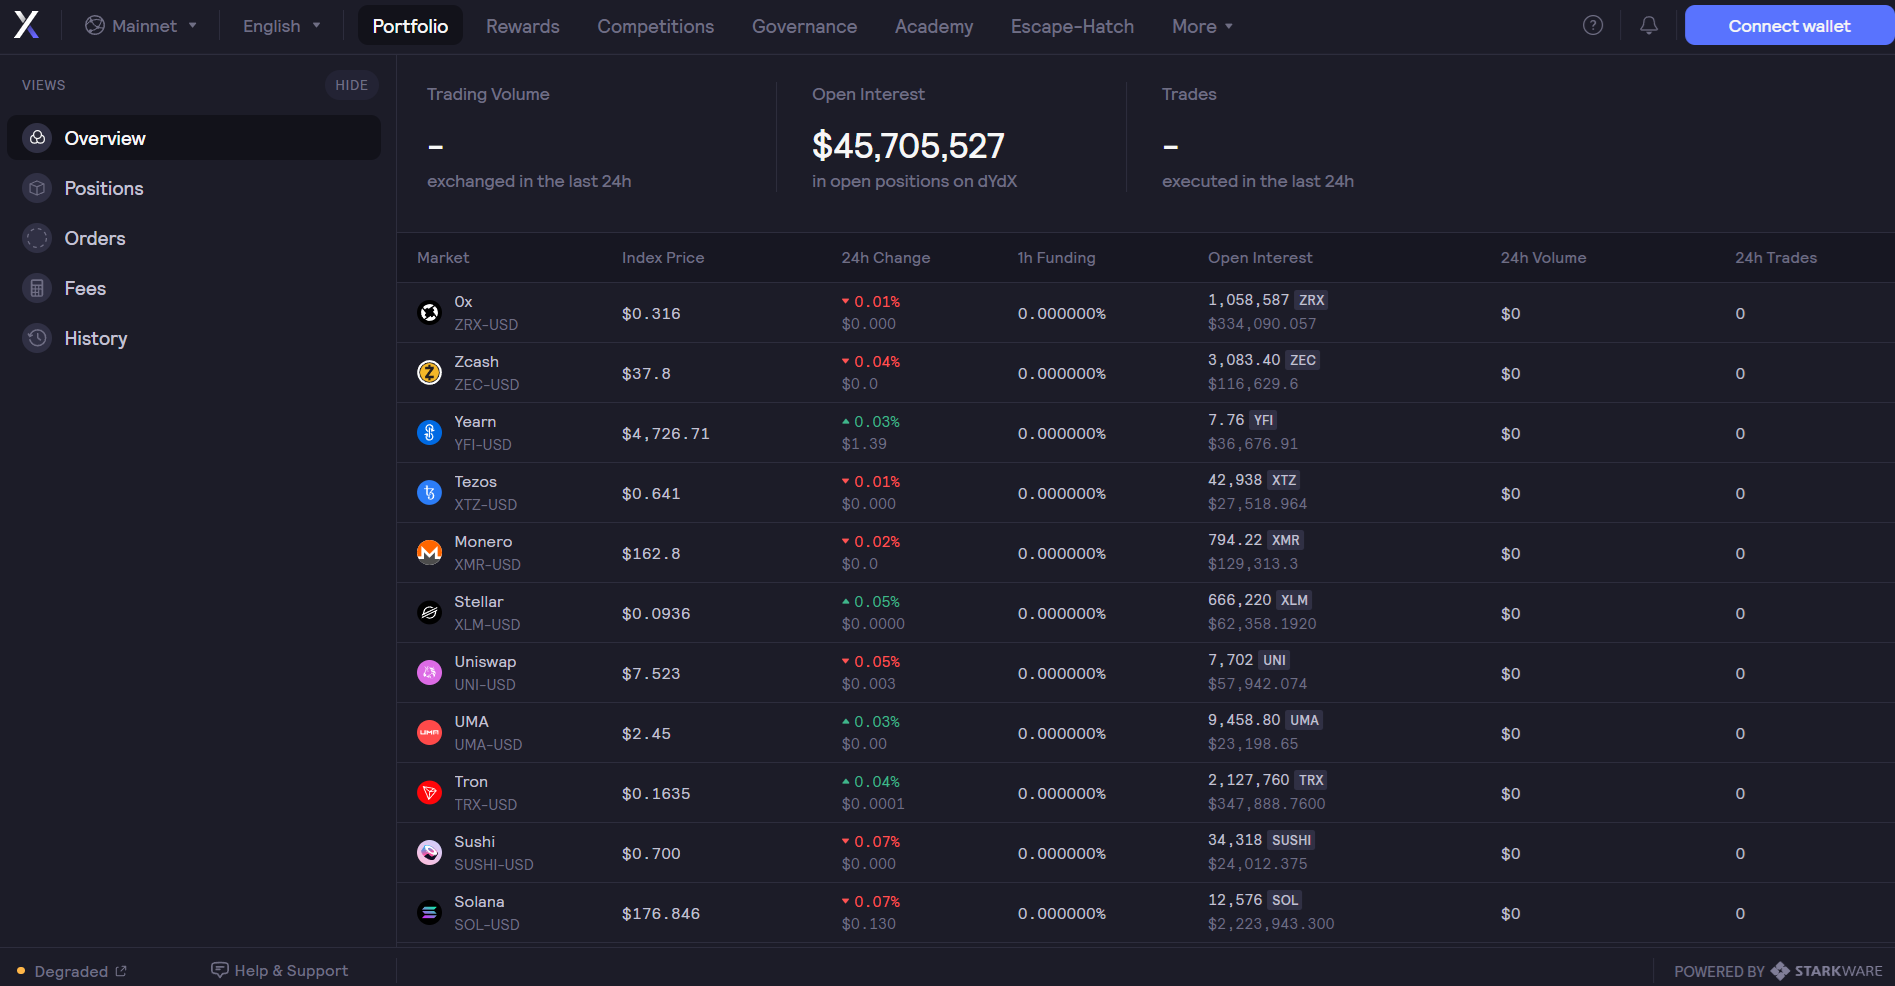Open the English language dropdown

pyautogui.click(x=282, y=26)
